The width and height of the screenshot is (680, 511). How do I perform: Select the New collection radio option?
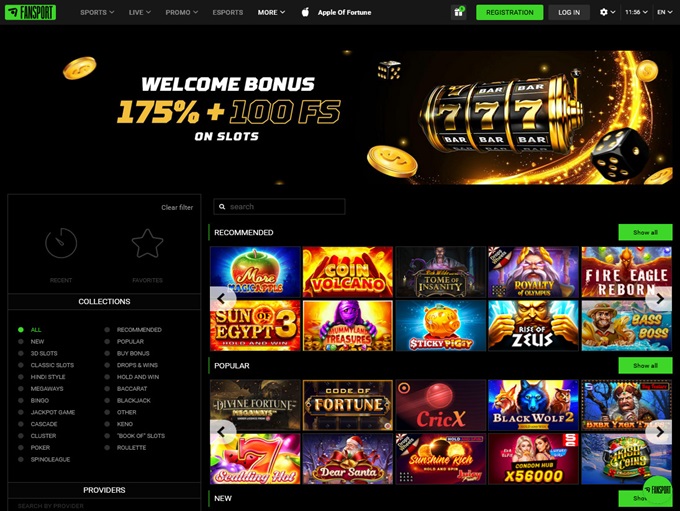click(21, 341)
